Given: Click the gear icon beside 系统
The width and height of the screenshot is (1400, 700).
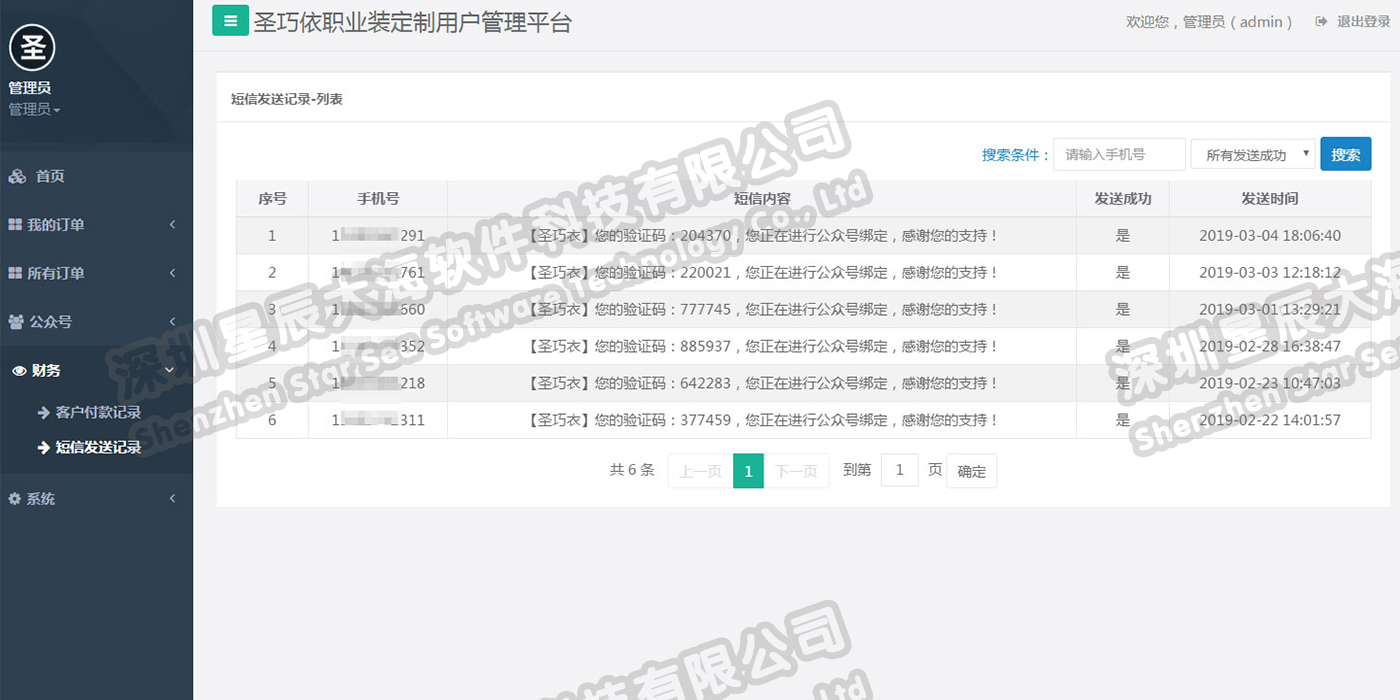Looking at the screenshot, I should (14, 498).
